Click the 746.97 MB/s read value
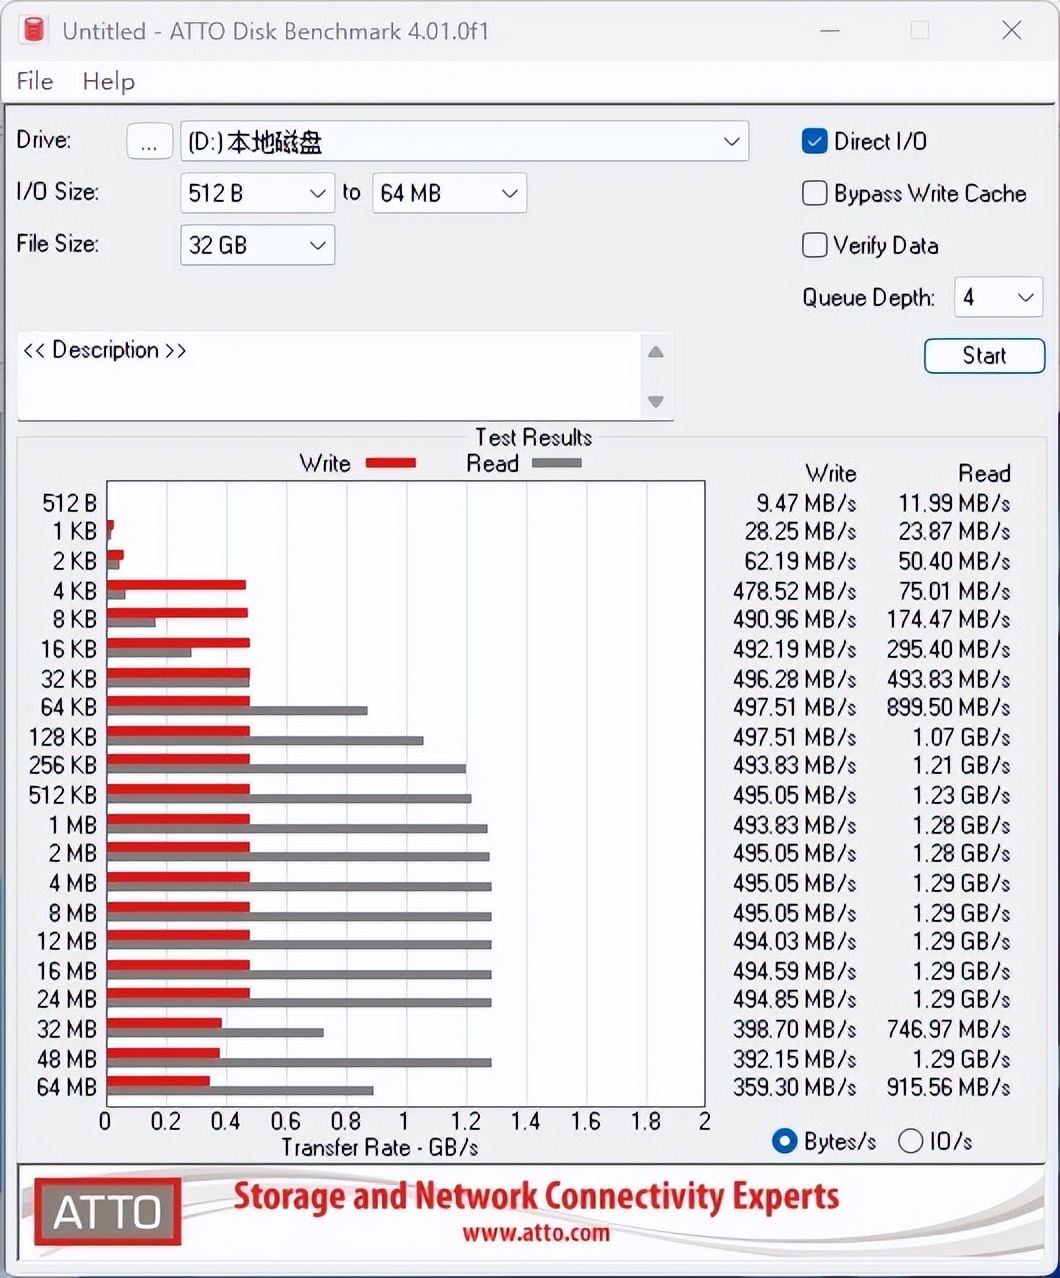1060x1278 pixels. point(948,1029)
